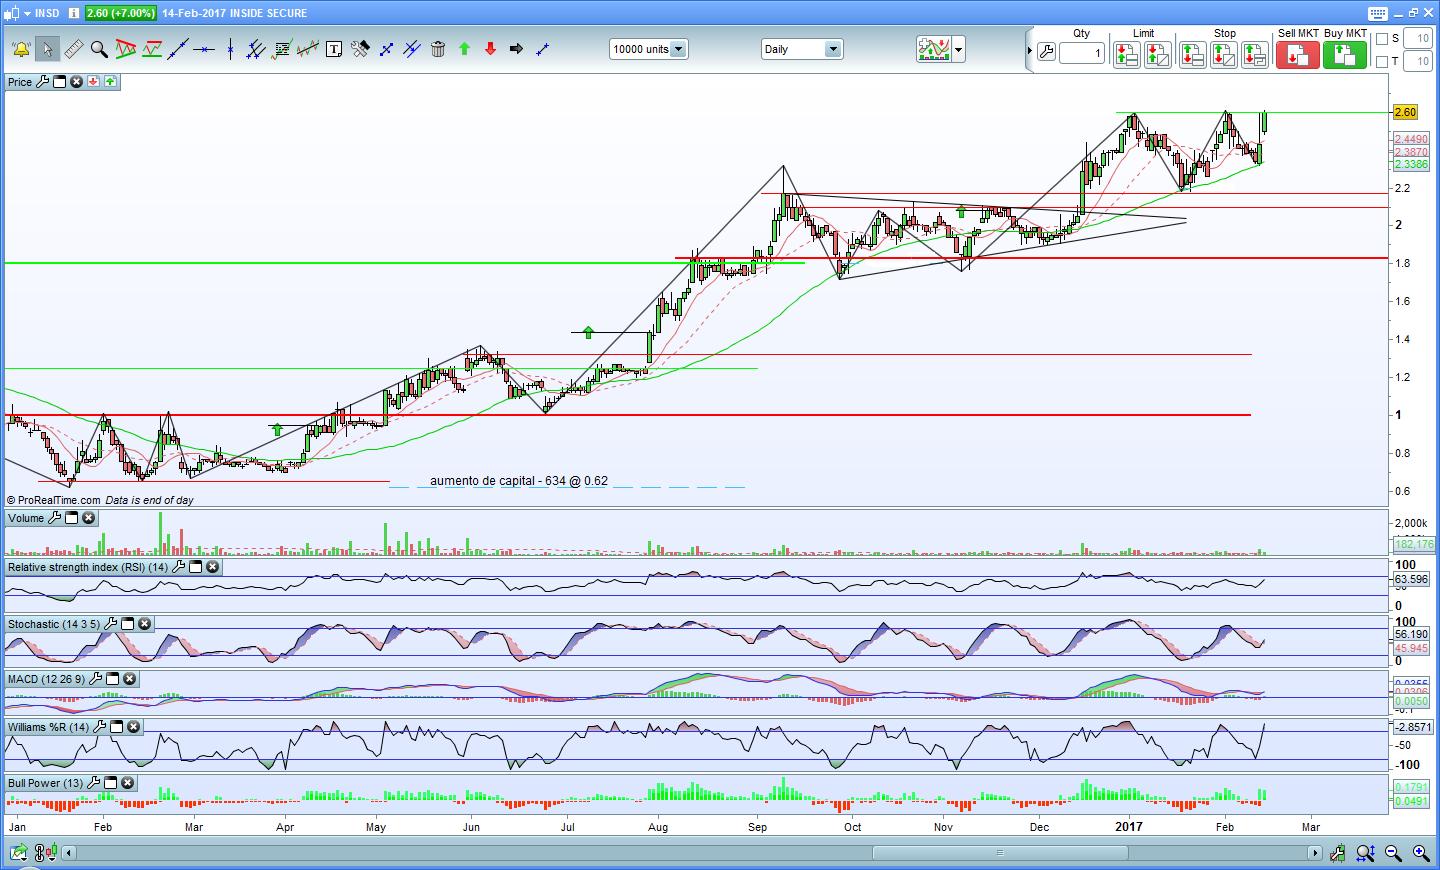This screenshot has height=870, width=1440.
Task: Click the Buy MKT button
Action: pos(1345,54)
